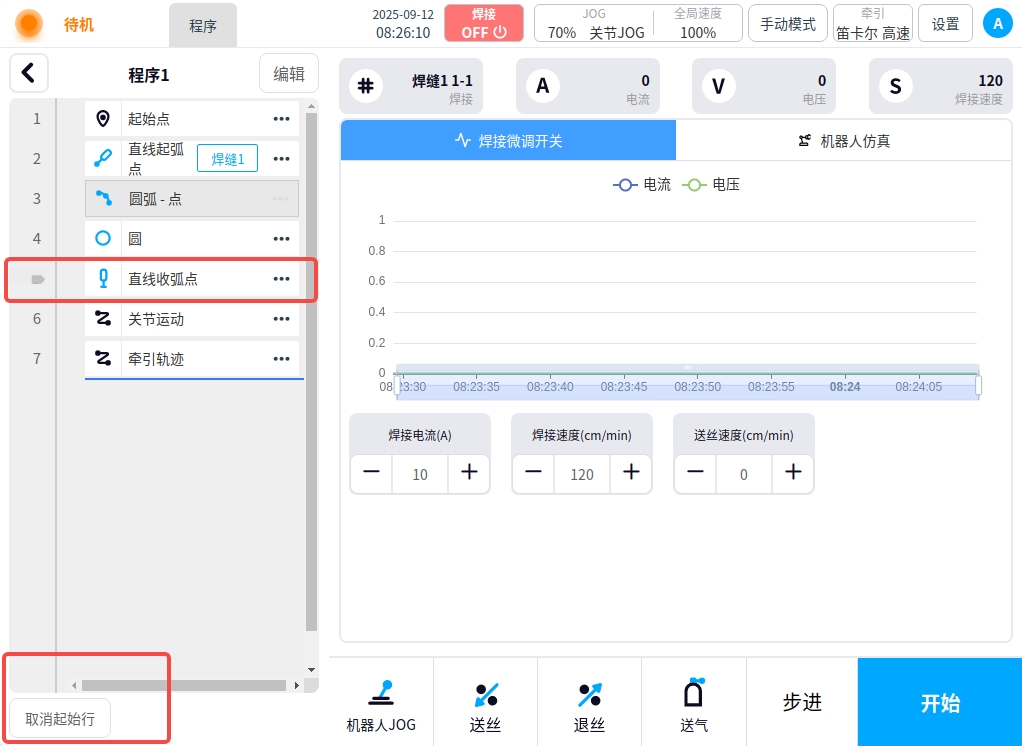Screen dimensions: 1022x746
Task: Click the user avatar 'A' icon
Action: click(997, 23)
